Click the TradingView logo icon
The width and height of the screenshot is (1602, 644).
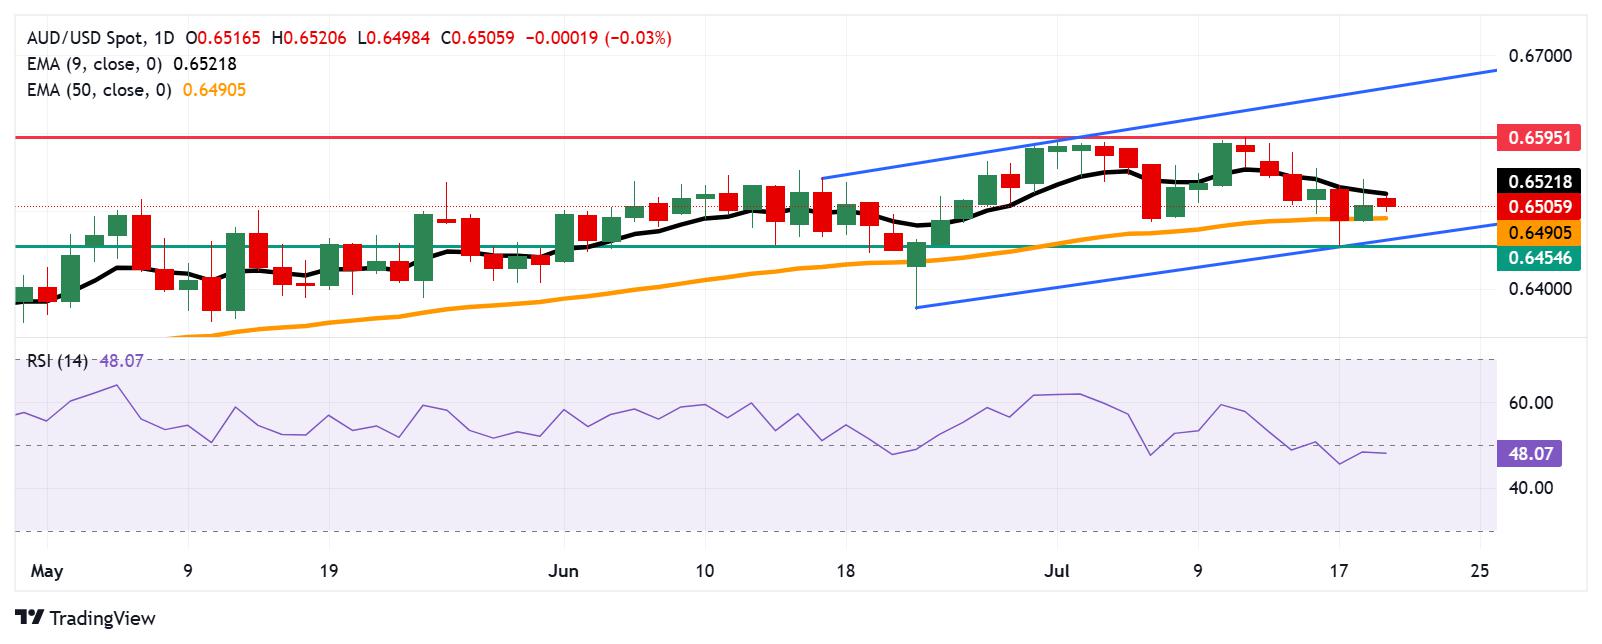(x=29, y=618)
